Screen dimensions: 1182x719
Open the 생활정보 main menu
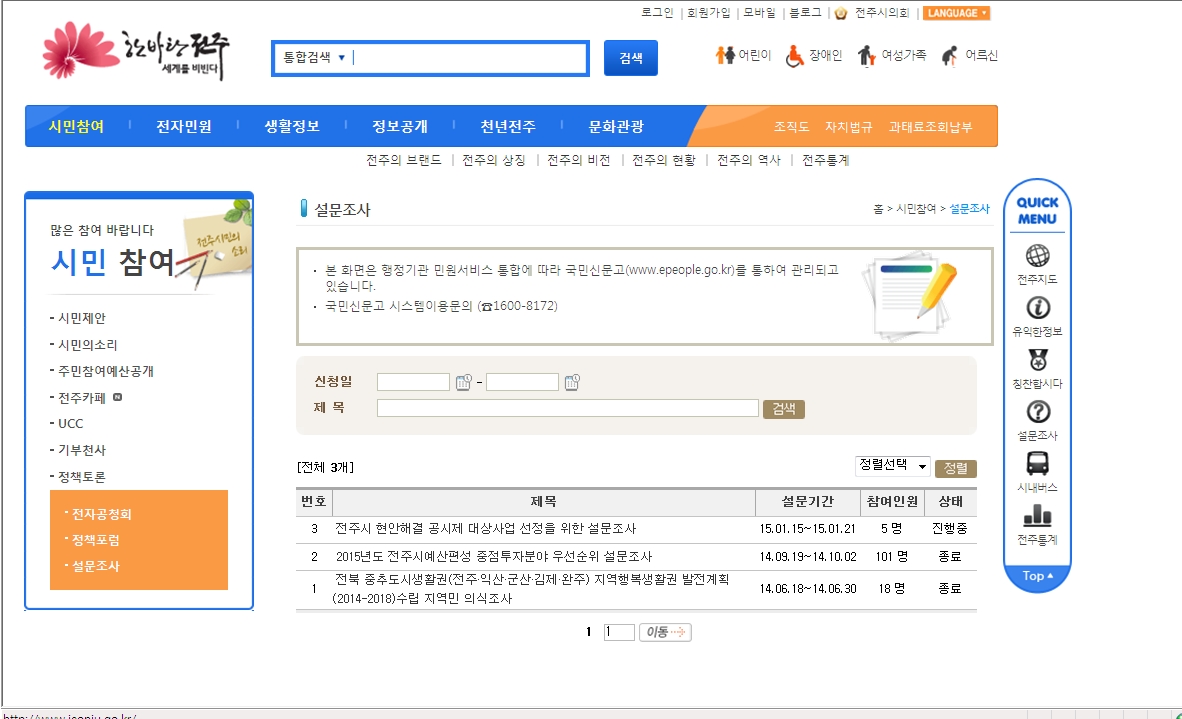point(292,127)
